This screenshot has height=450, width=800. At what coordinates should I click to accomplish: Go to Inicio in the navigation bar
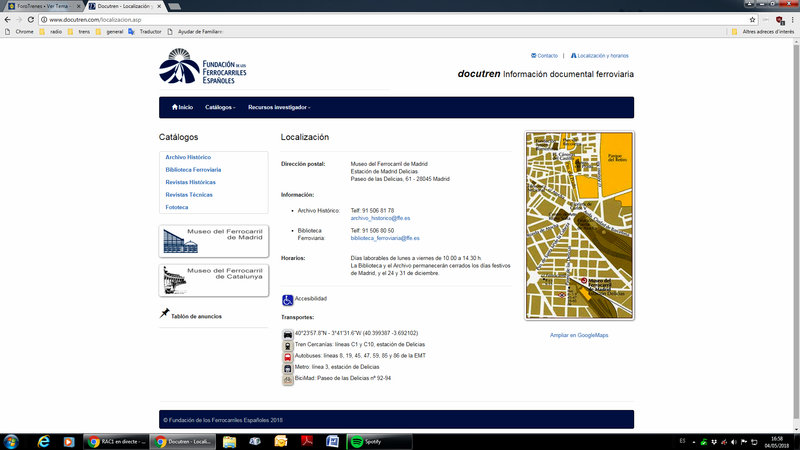[182, 107]
